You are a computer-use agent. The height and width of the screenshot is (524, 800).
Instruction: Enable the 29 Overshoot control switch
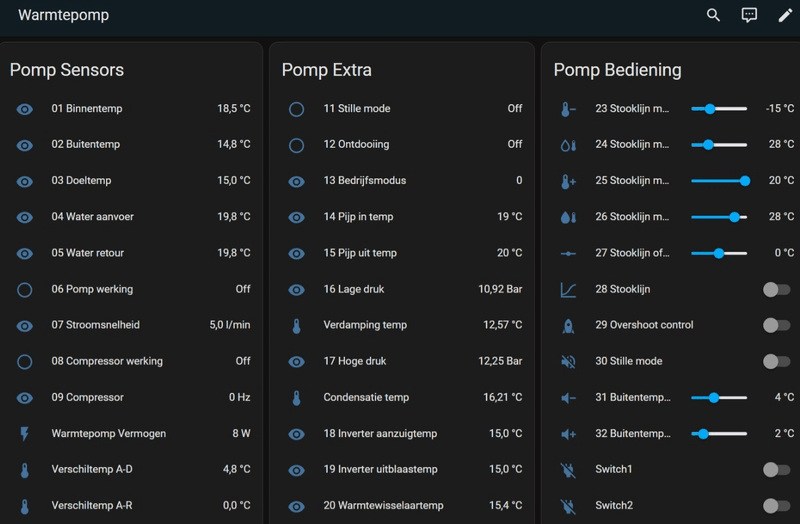(776, 326)
